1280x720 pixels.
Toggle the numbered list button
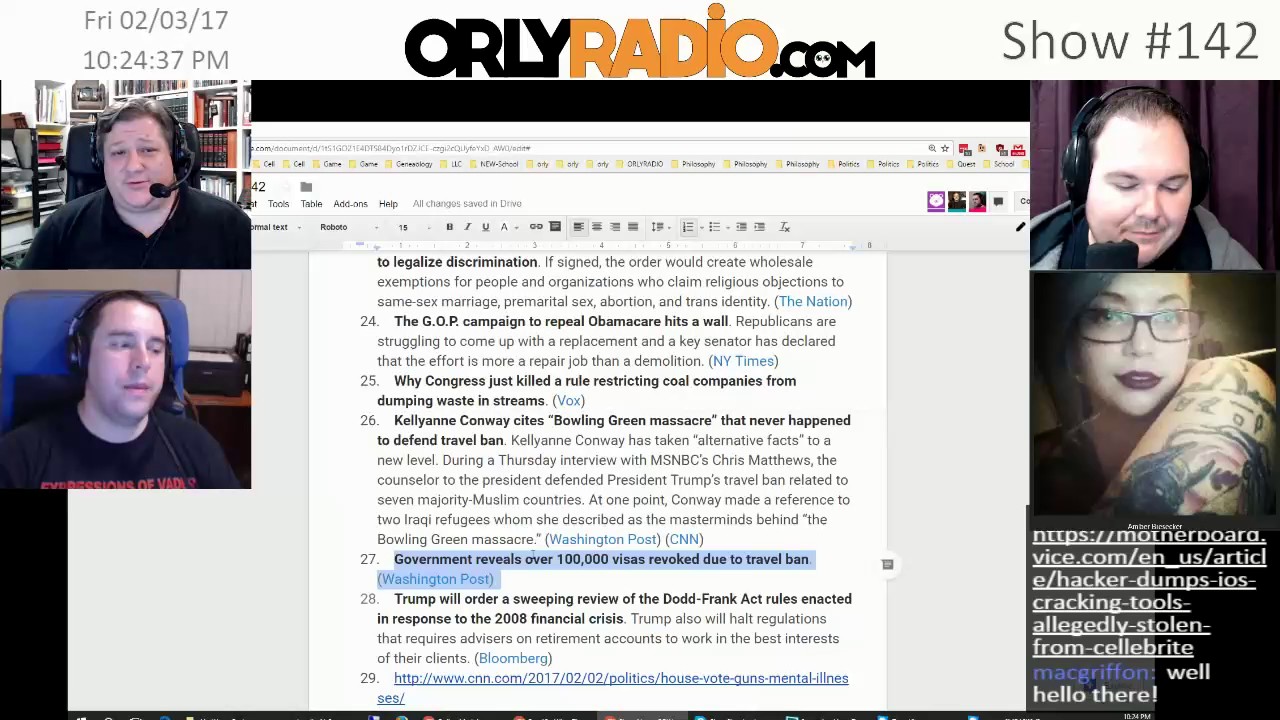point(687,227)
